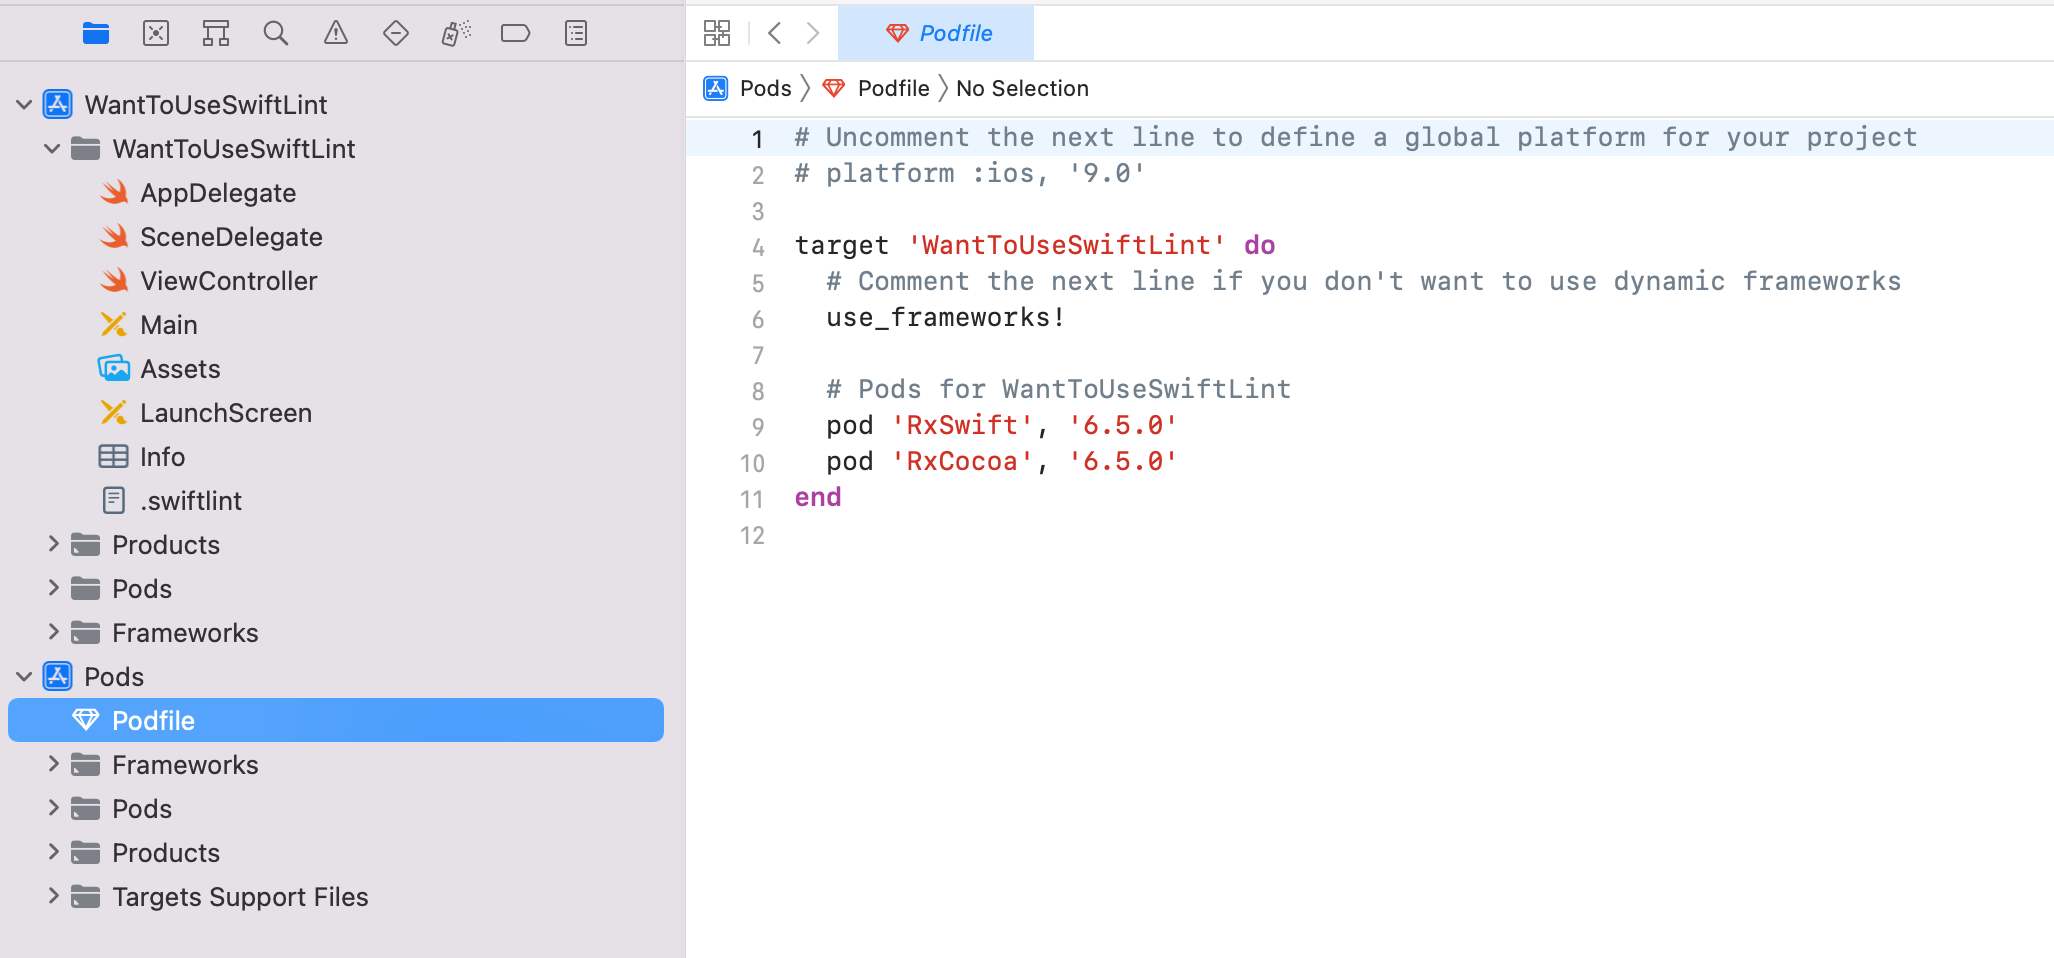Click use_frameworks! line
The height and width of the screenshot is (958, 2054).
(946, 317)
